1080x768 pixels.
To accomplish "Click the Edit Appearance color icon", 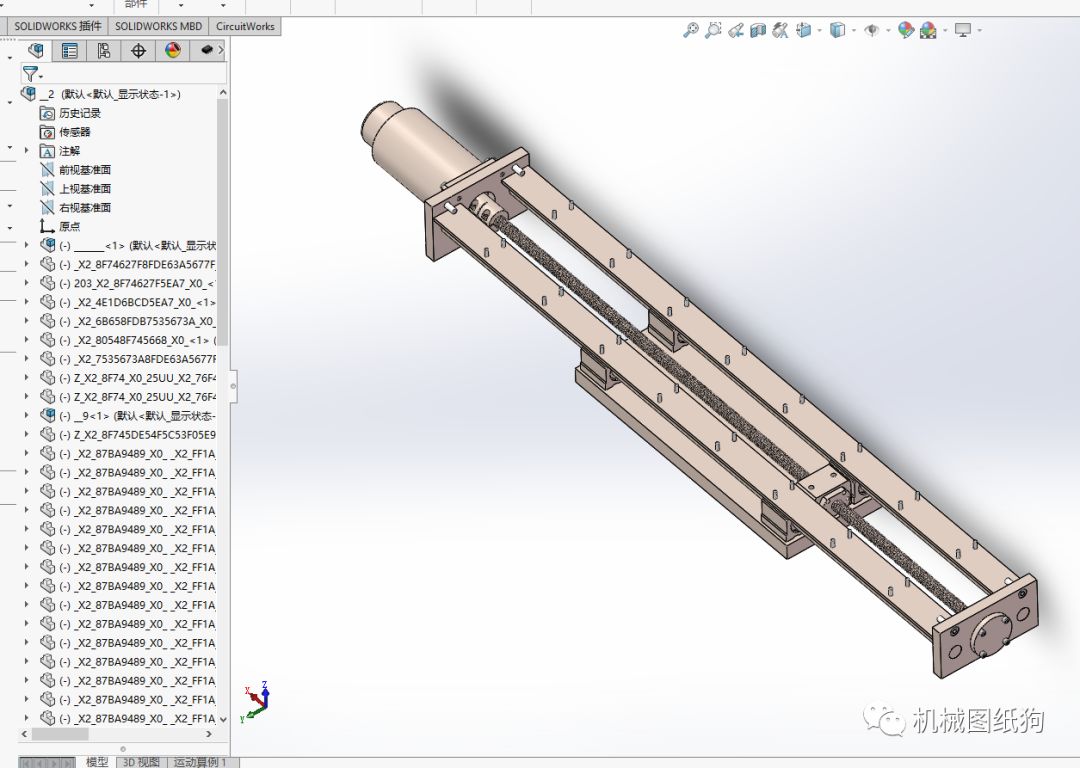I will pos(905,30).
